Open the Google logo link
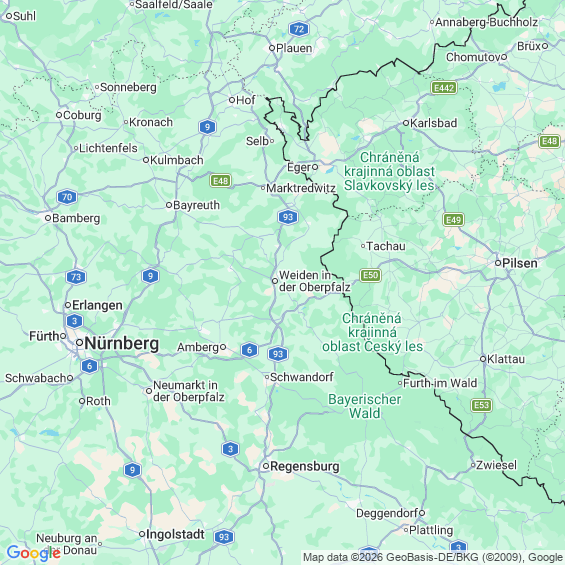The image size is (565, 565). 34,553
